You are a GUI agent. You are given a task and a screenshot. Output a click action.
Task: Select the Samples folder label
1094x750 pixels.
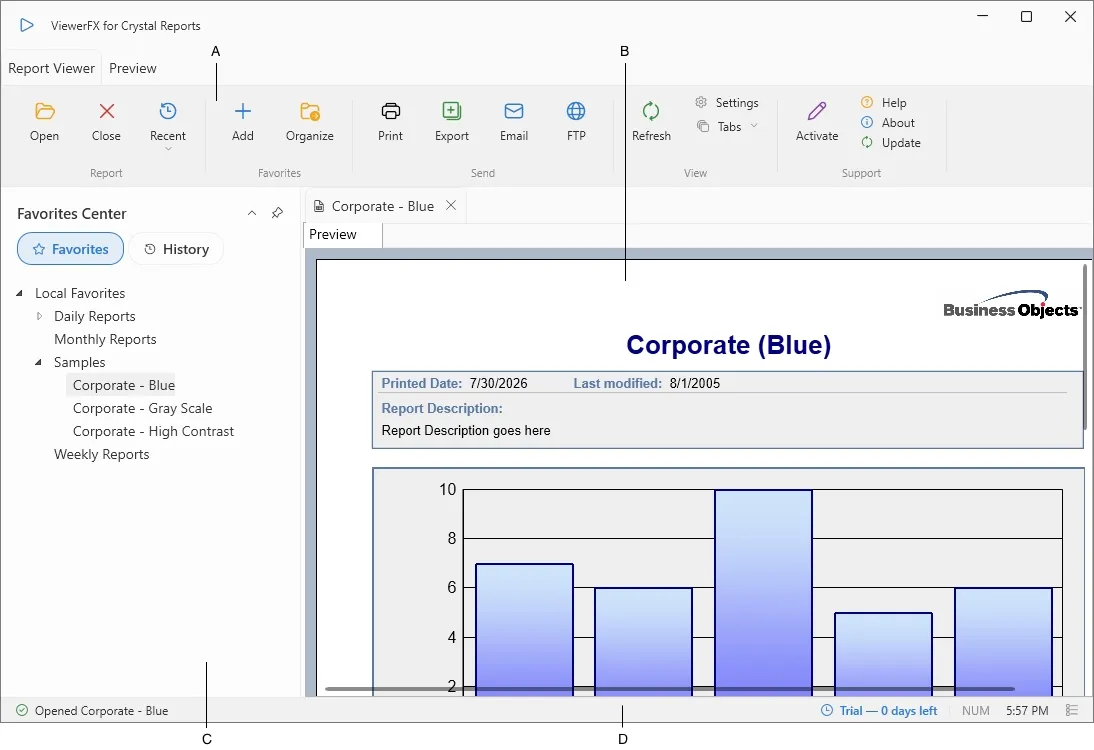(x=80, y=363)
